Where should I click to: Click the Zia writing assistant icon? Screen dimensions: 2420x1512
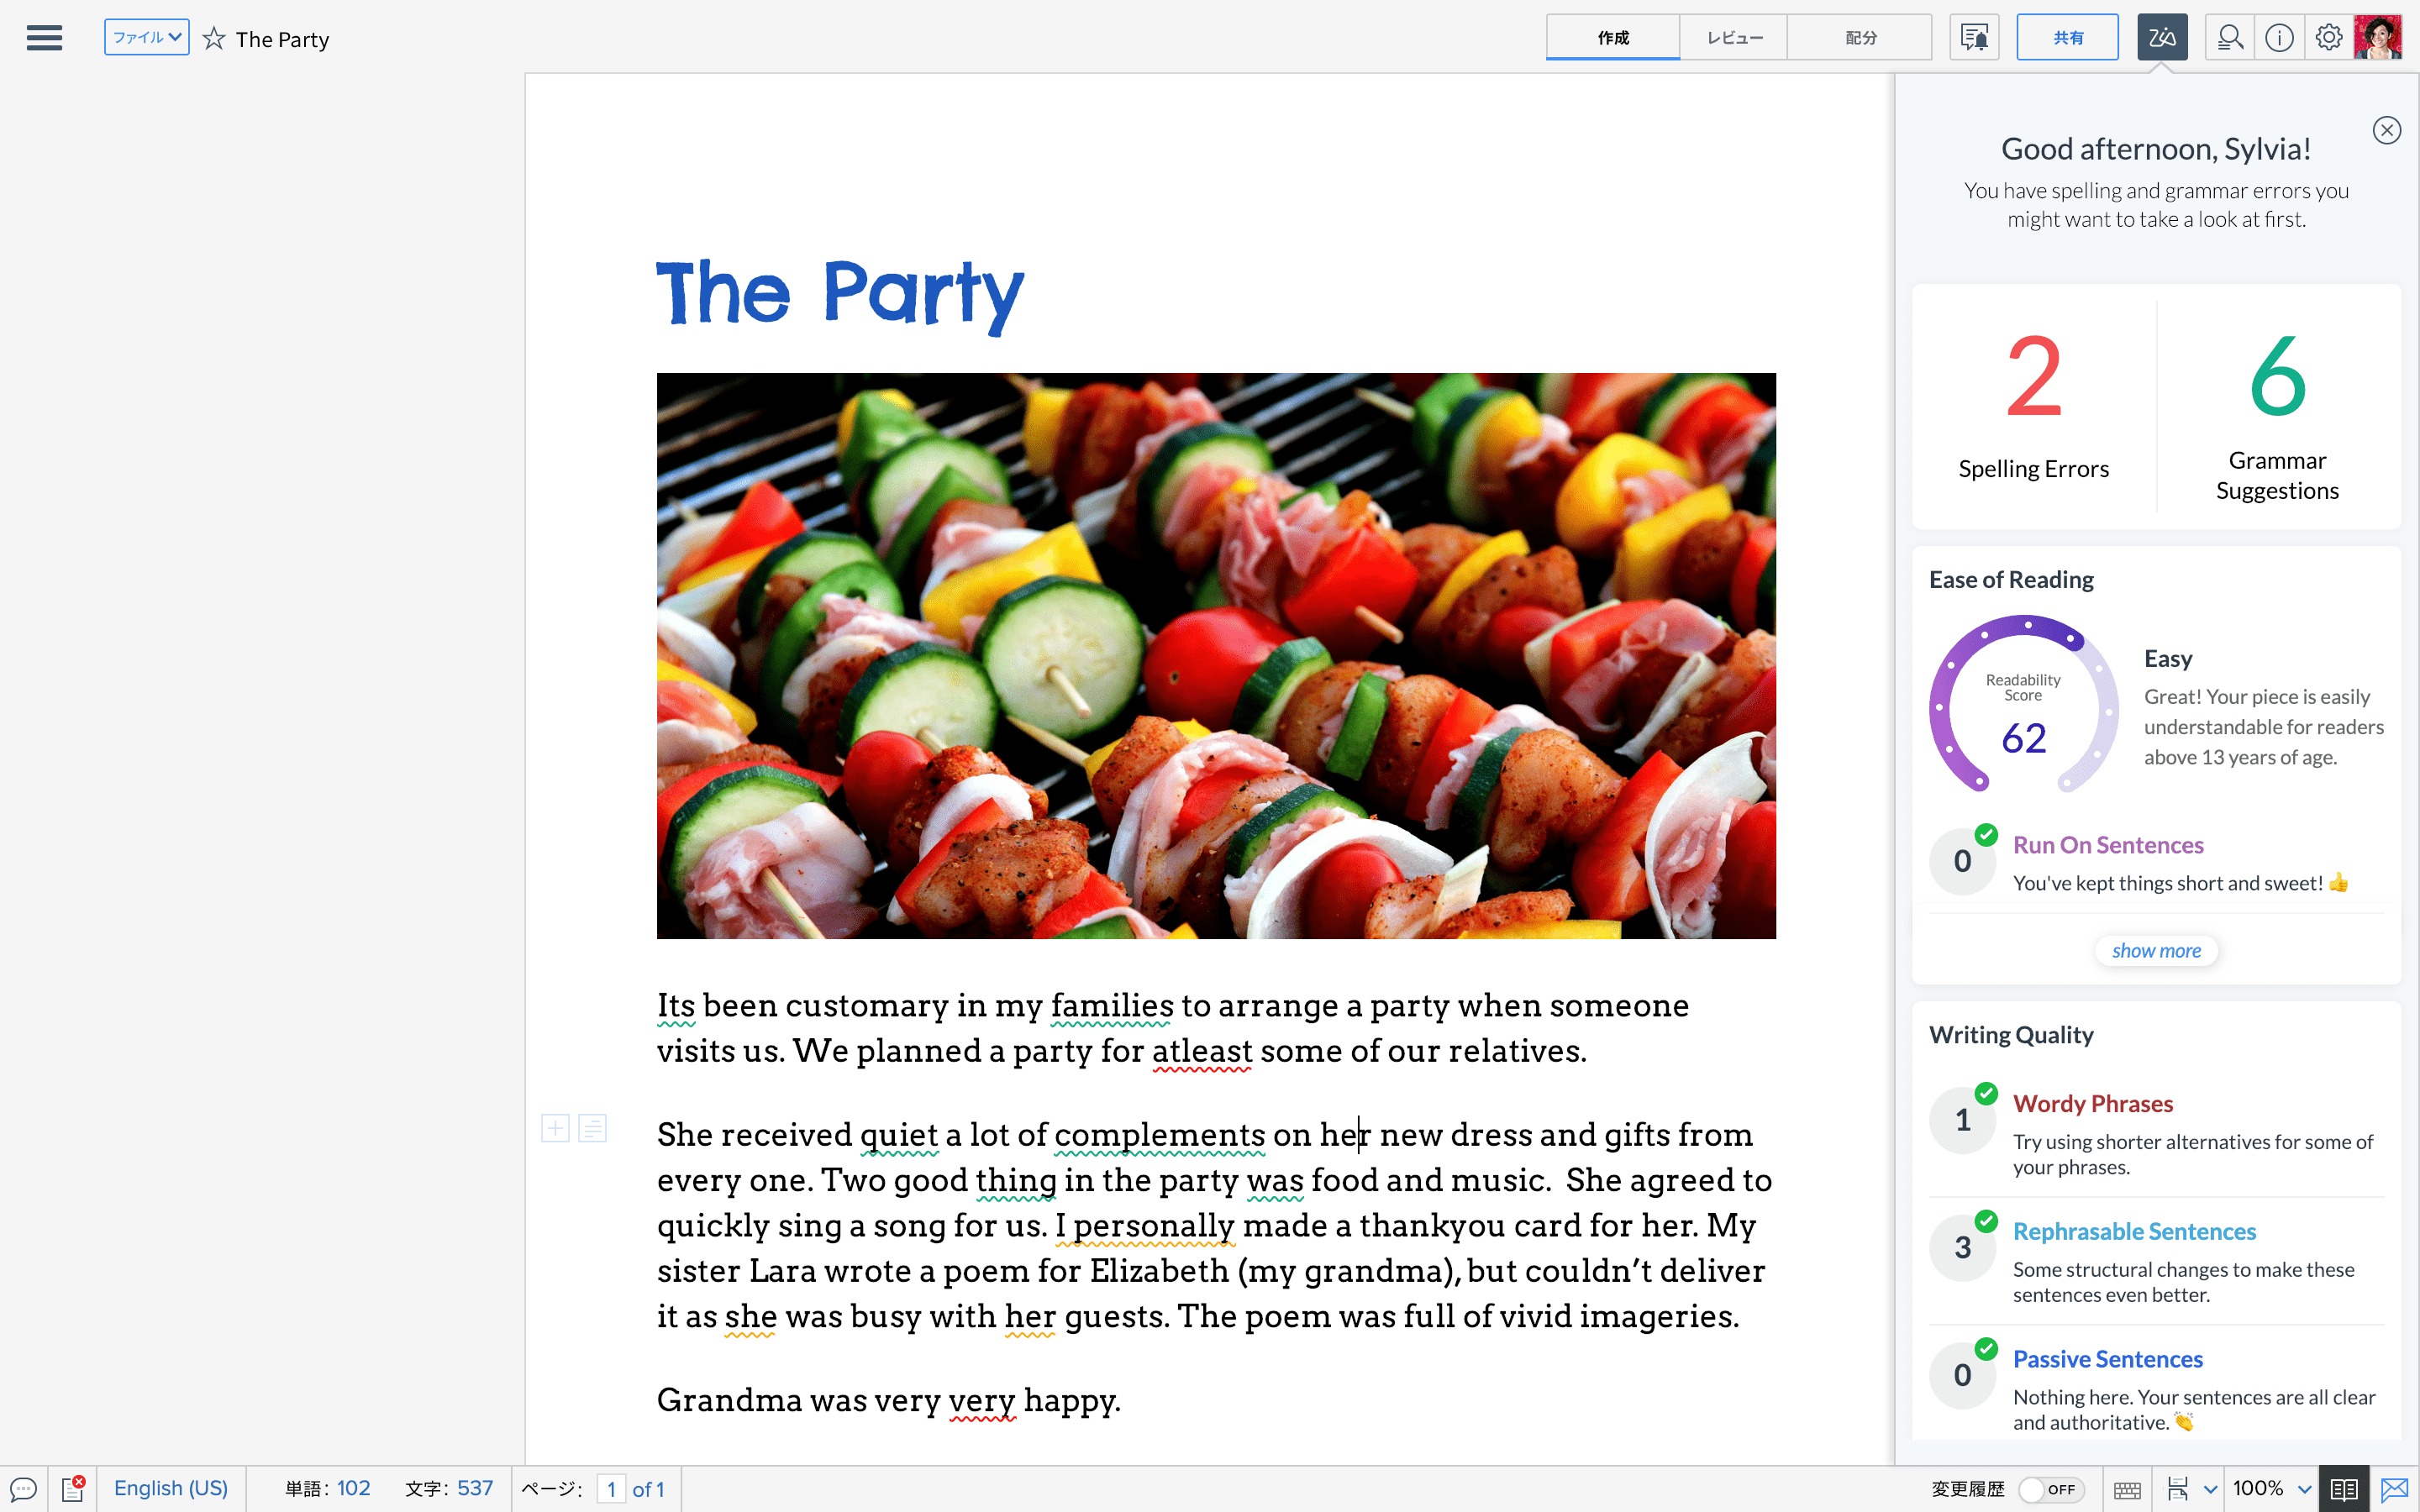(x=2161, y=38)
